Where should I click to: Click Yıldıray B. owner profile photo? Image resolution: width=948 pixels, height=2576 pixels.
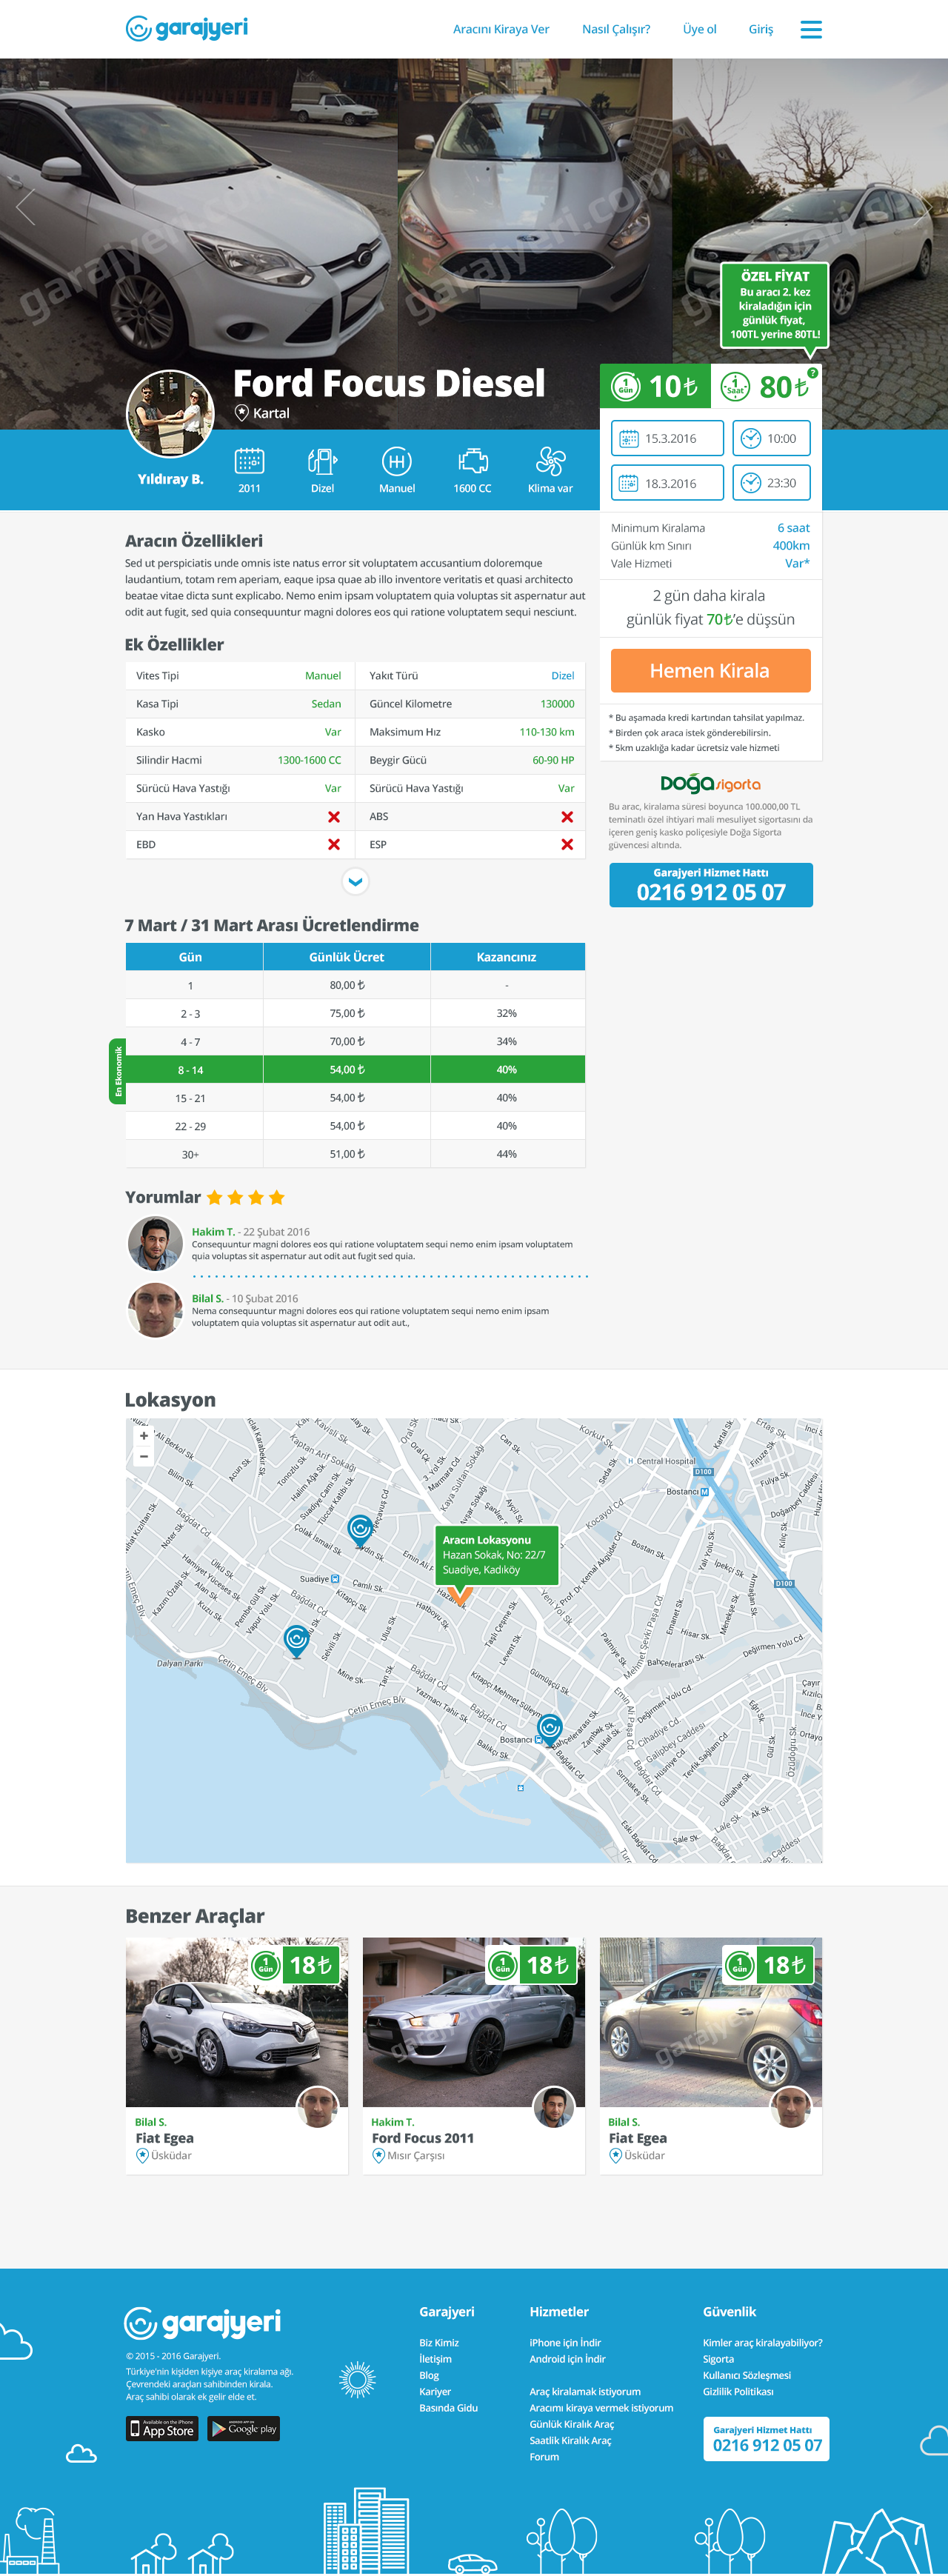(x=170, y=414)
